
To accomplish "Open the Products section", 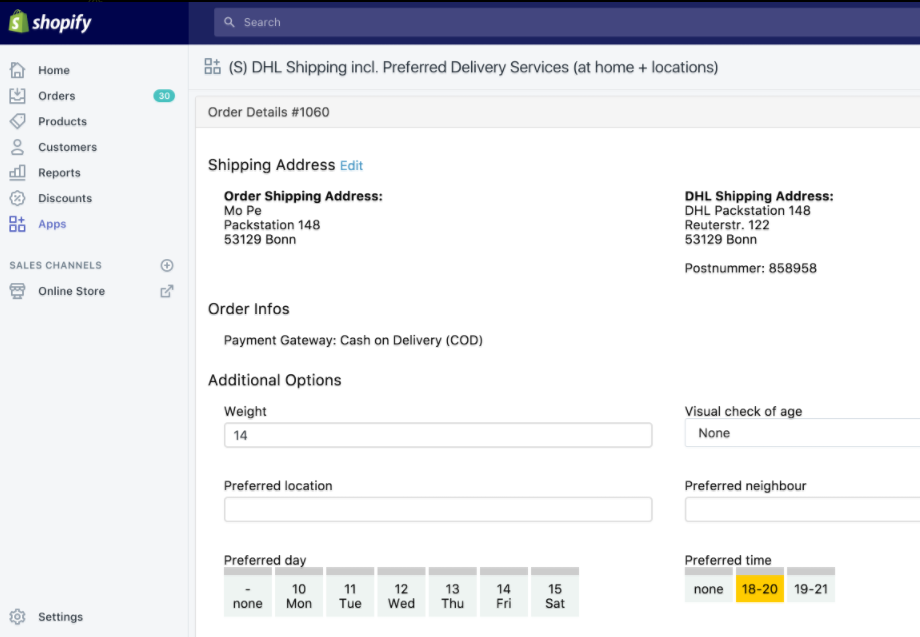I will pos(63,121).
